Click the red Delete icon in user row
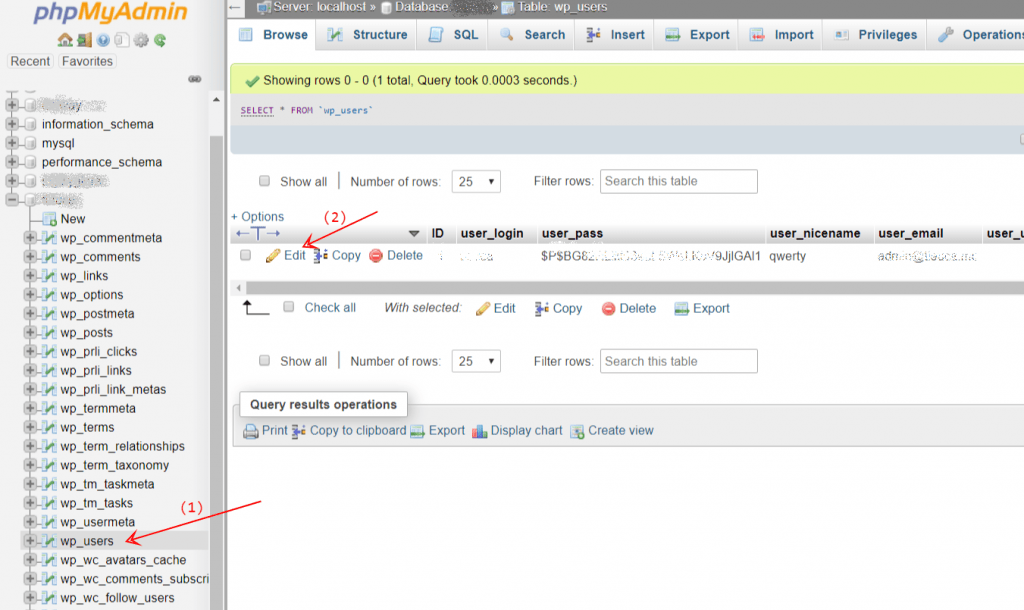The width and height of the screenshot is (1024, 610). click(x=376, y=256)
